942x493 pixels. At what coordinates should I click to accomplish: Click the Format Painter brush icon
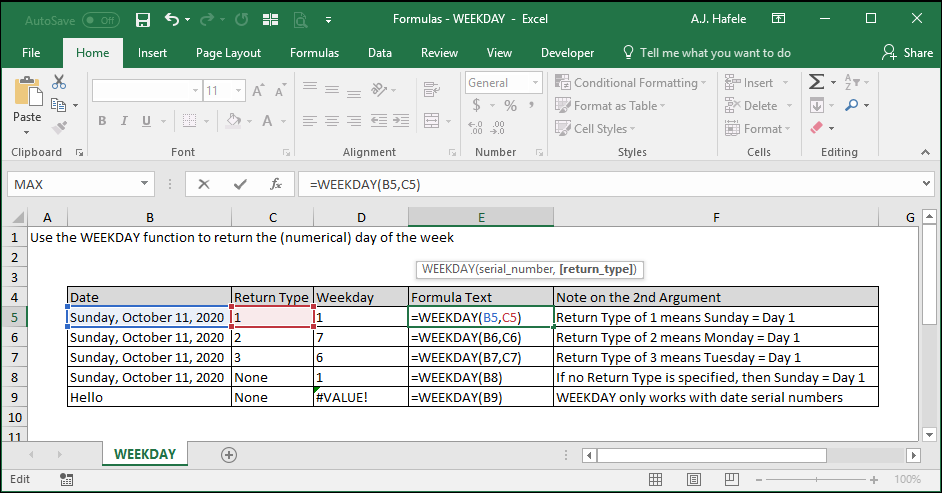tap(59, 127)
